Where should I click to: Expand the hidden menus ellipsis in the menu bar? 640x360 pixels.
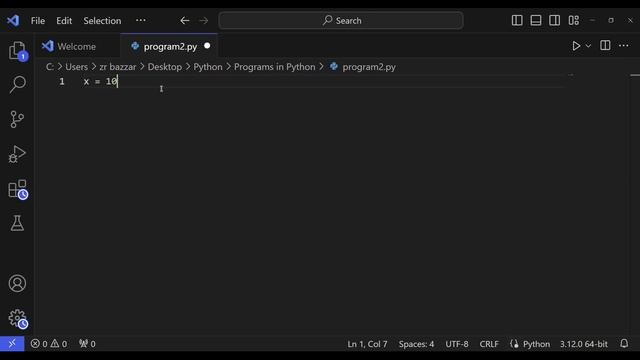(x=140, y=20)
